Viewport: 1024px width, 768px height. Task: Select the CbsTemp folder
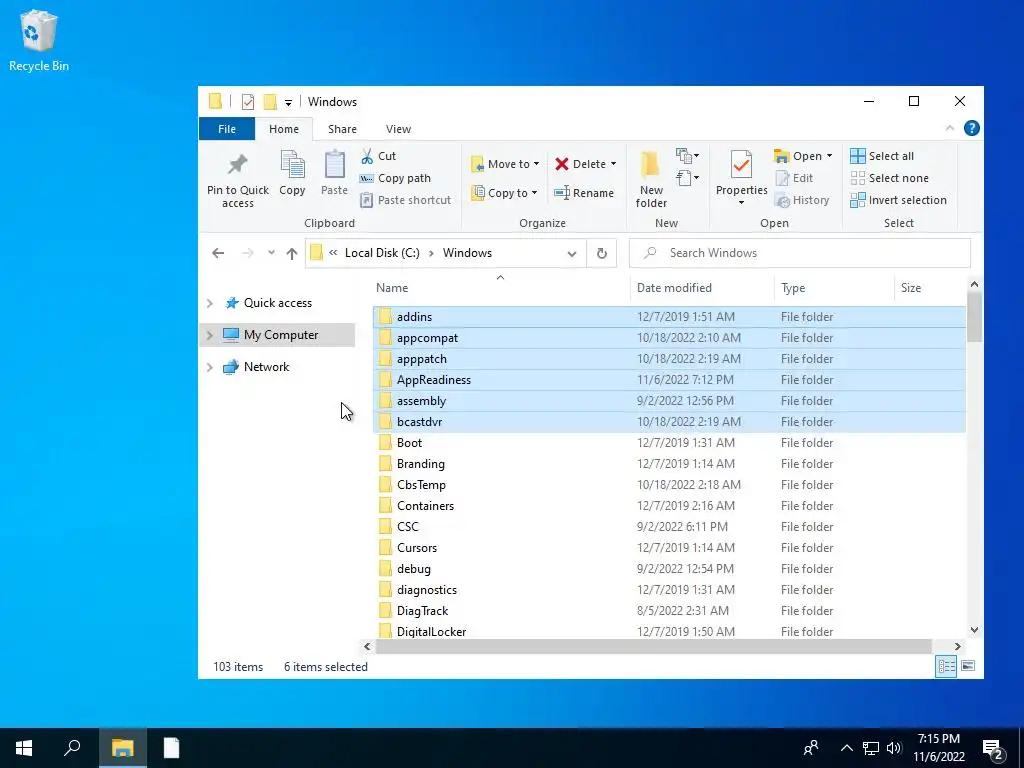(x=669, y=485)
